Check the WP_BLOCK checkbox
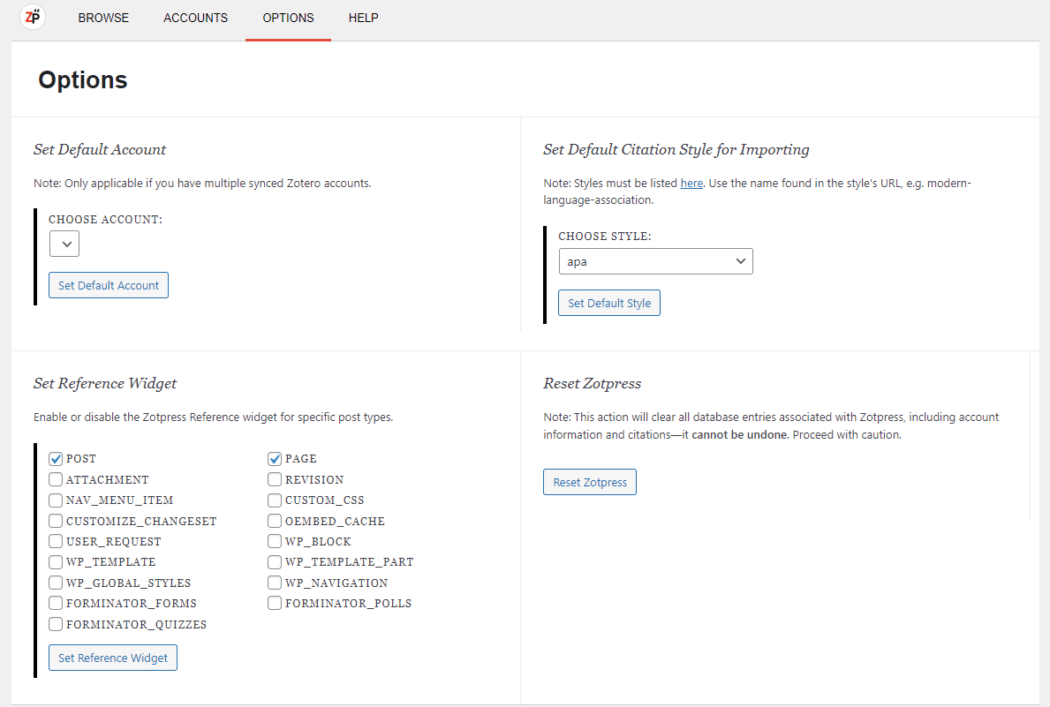Viewport: 1050px width, 707px height. [275, 542]
